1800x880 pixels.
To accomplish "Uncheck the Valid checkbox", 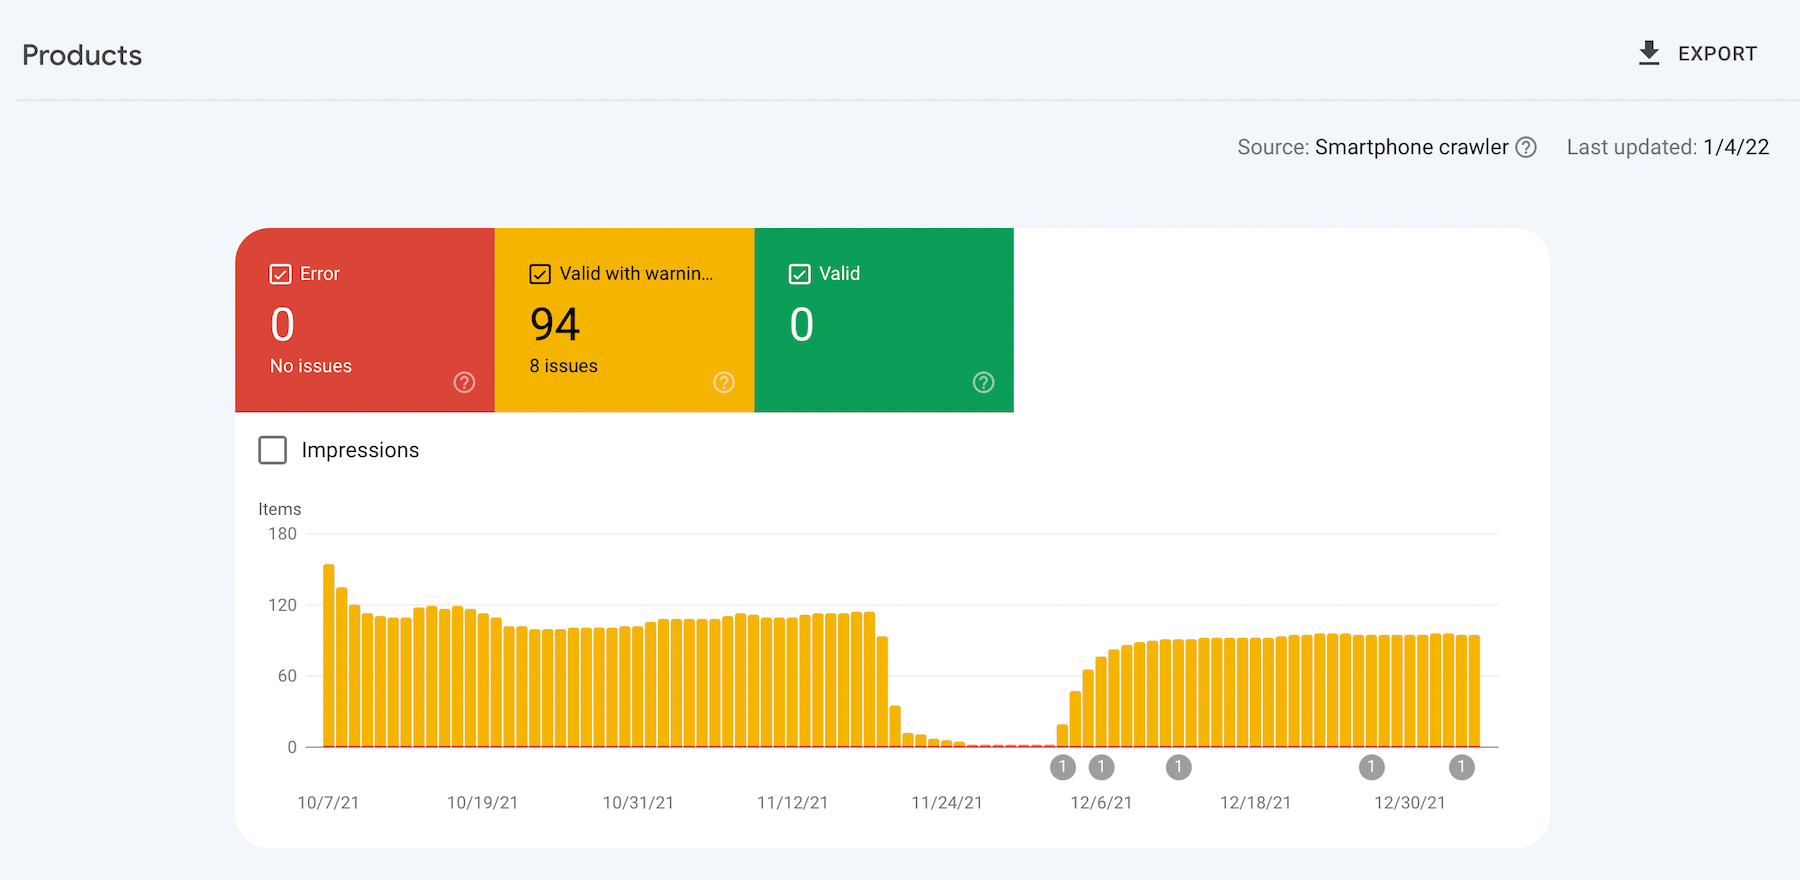I will [x=800, y=274].
